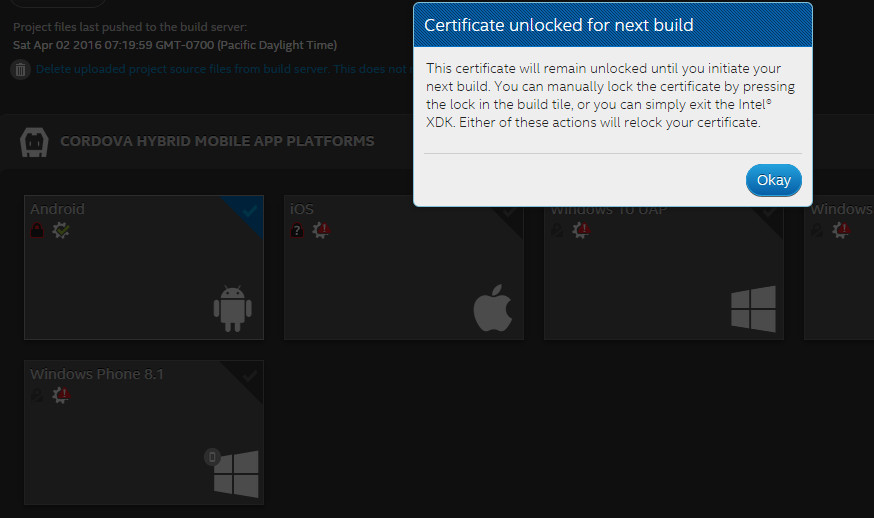Toggle the Android tile checkmark corner

pyautogui.click(x=249, y=211)
